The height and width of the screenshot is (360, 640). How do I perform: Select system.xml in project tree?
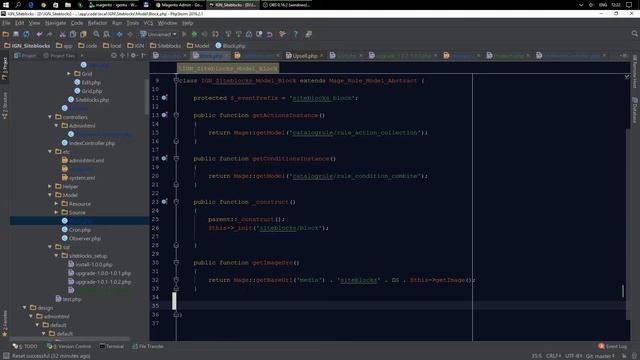tap(78, 178)
